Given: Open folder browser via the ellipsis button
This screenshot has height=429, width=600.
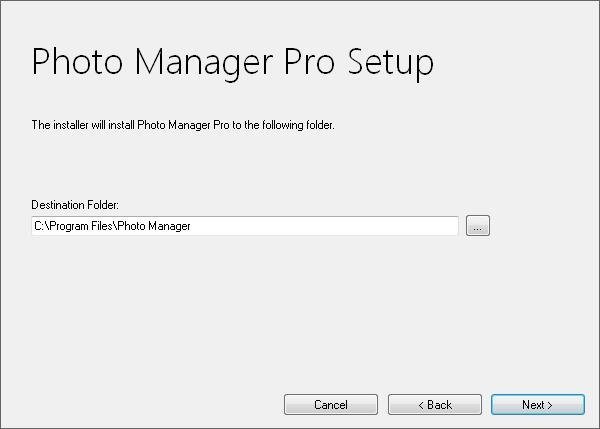Looking at the screenshot, I should (x=478, y=226).
